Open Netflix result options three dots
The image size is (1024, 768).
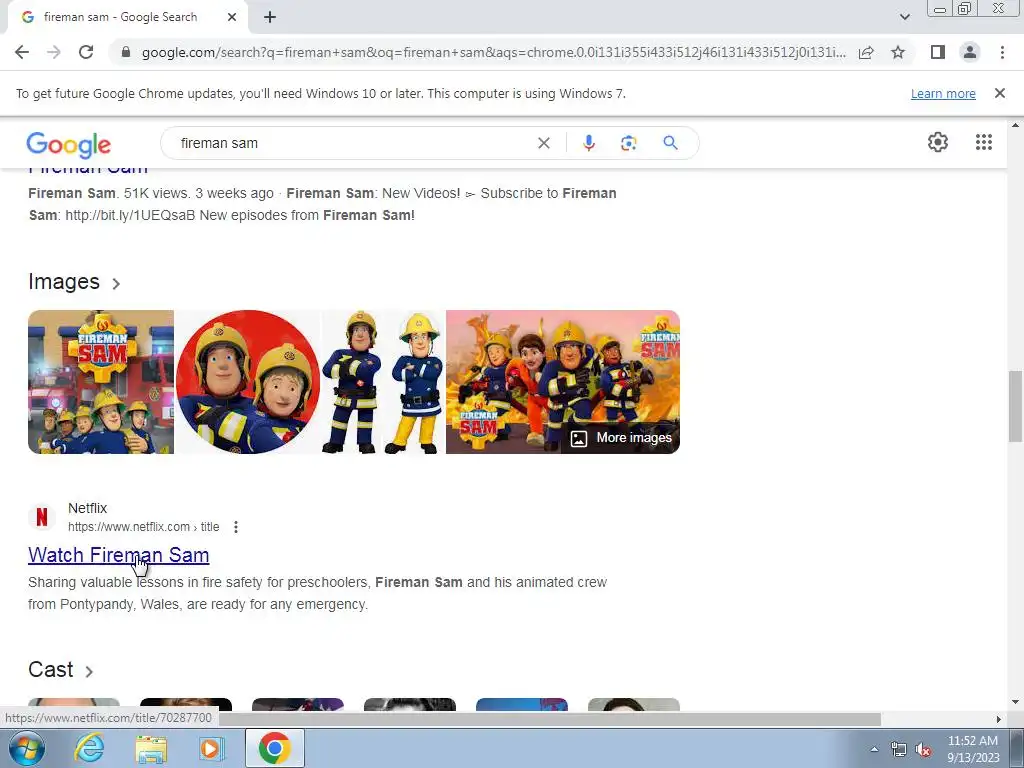[236, 527]
